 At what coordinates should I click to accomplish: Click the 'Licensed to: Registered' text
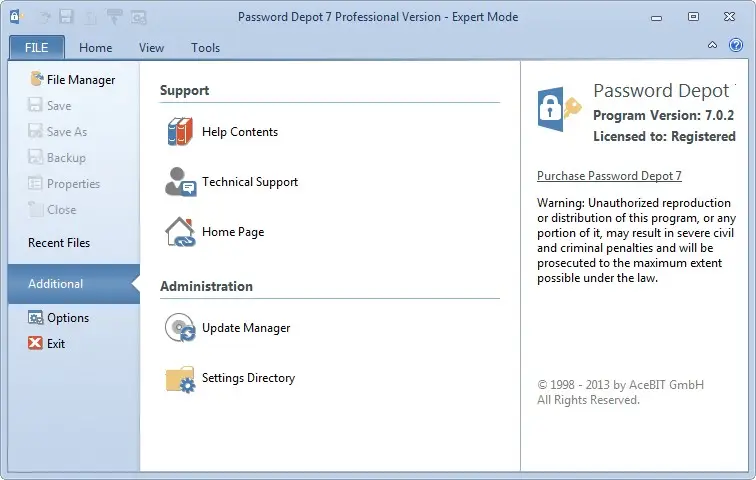pyautogui.click(x=664, y=136)
